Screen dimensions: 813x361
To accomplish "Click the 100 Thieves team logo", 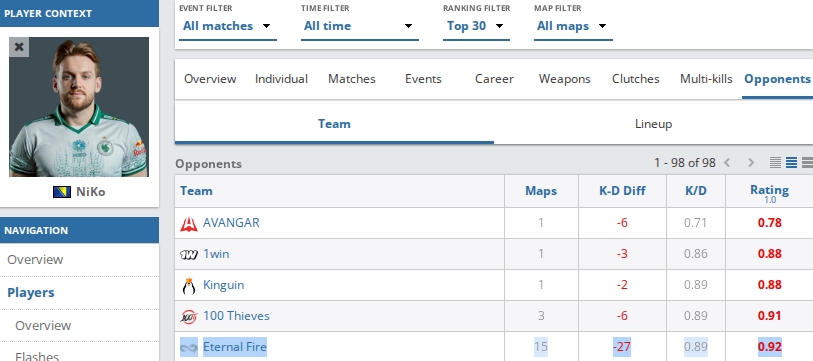I will [189, 316].
